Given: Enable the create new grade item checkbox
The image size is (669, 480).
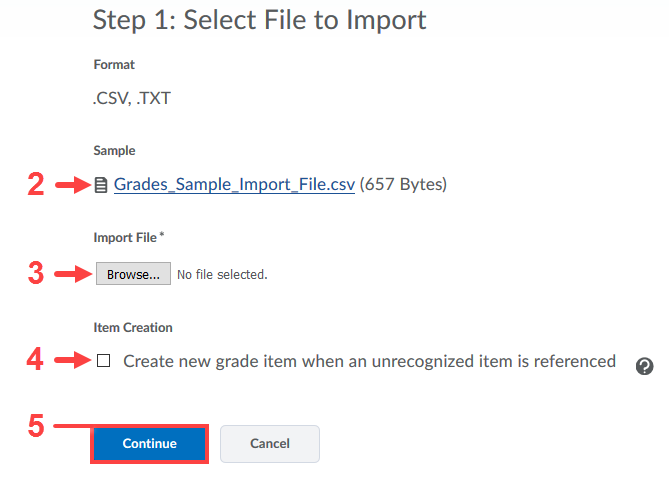Looking at the screenshot, I should pyautogui.click(x=104, y=361).
